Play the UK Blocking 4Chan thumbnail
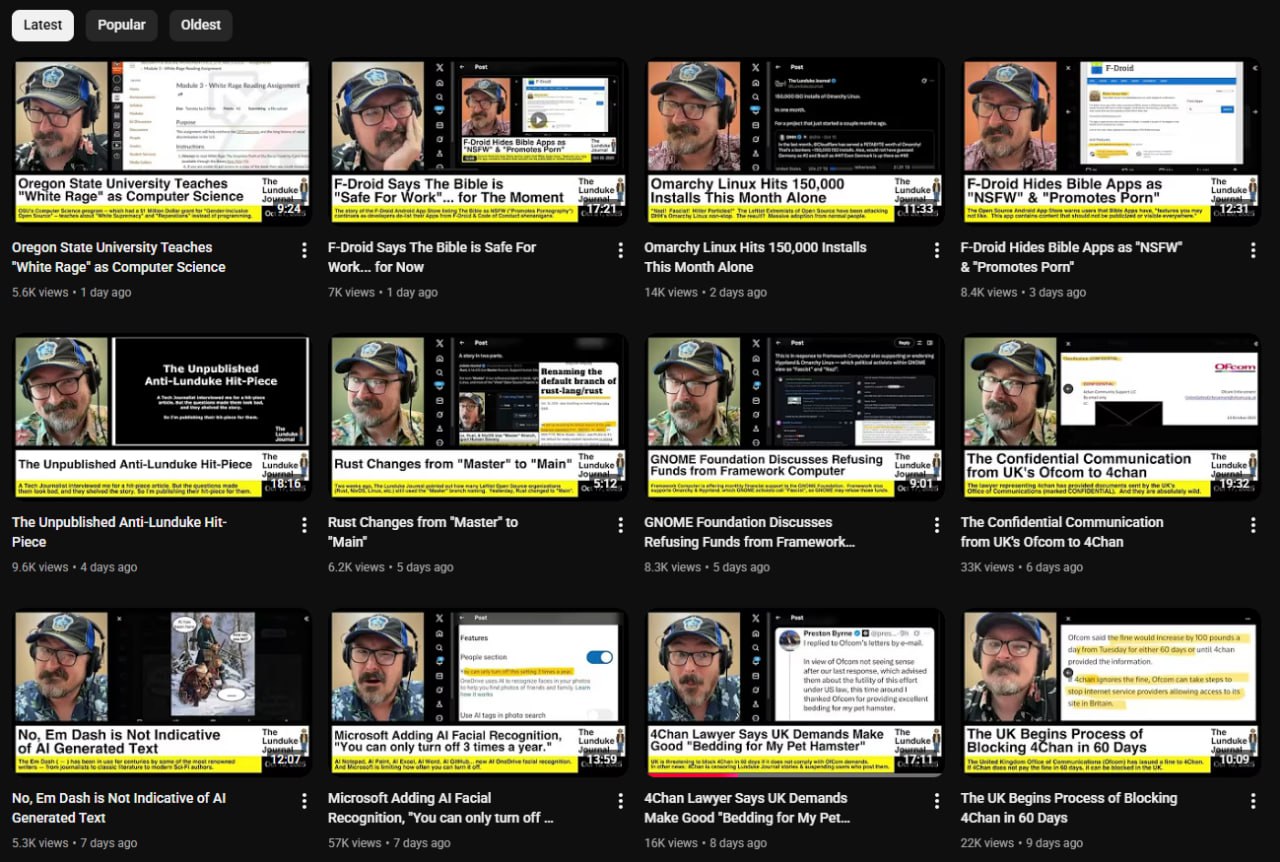The width and height of the screenshot is (1280, 862). 1111,692
